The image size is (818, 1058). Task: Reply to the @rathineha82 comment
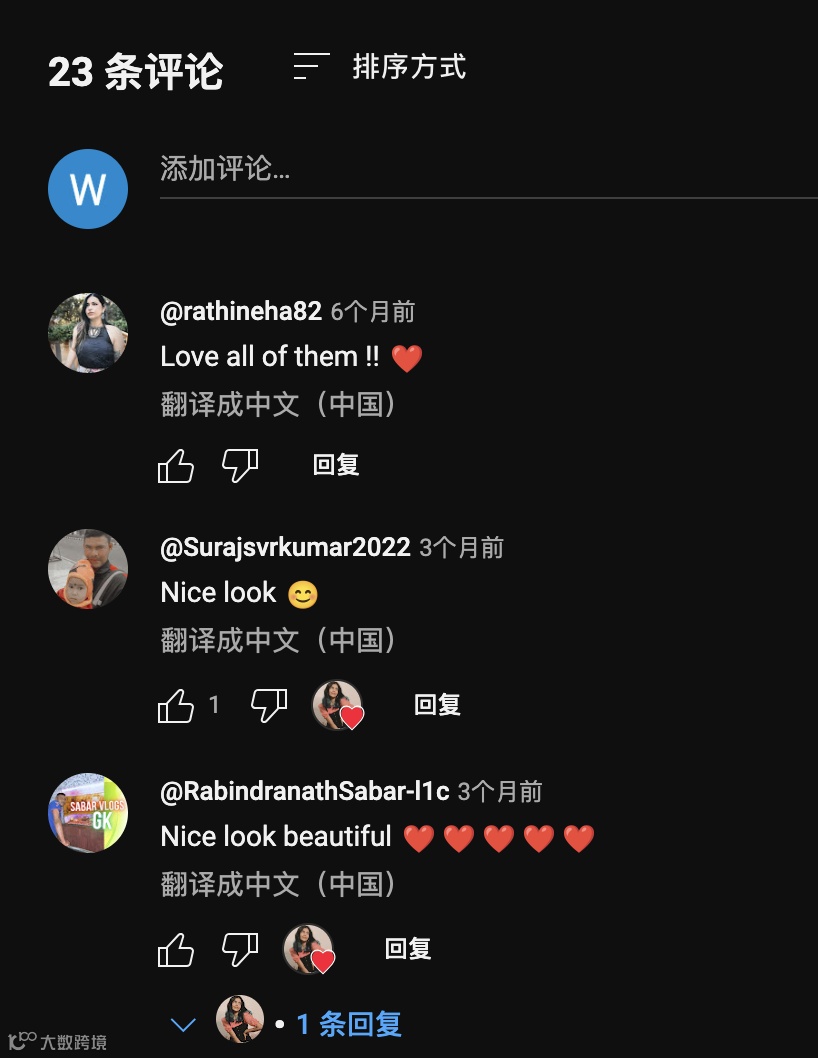coord(336,465)
